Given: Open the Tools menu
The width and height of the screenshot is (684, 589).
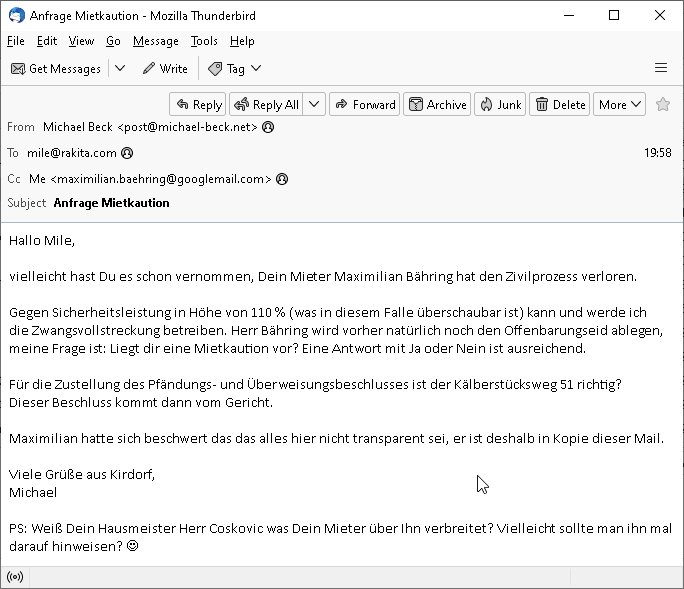Looking at the screenshot, I should [x=204, y=41].
